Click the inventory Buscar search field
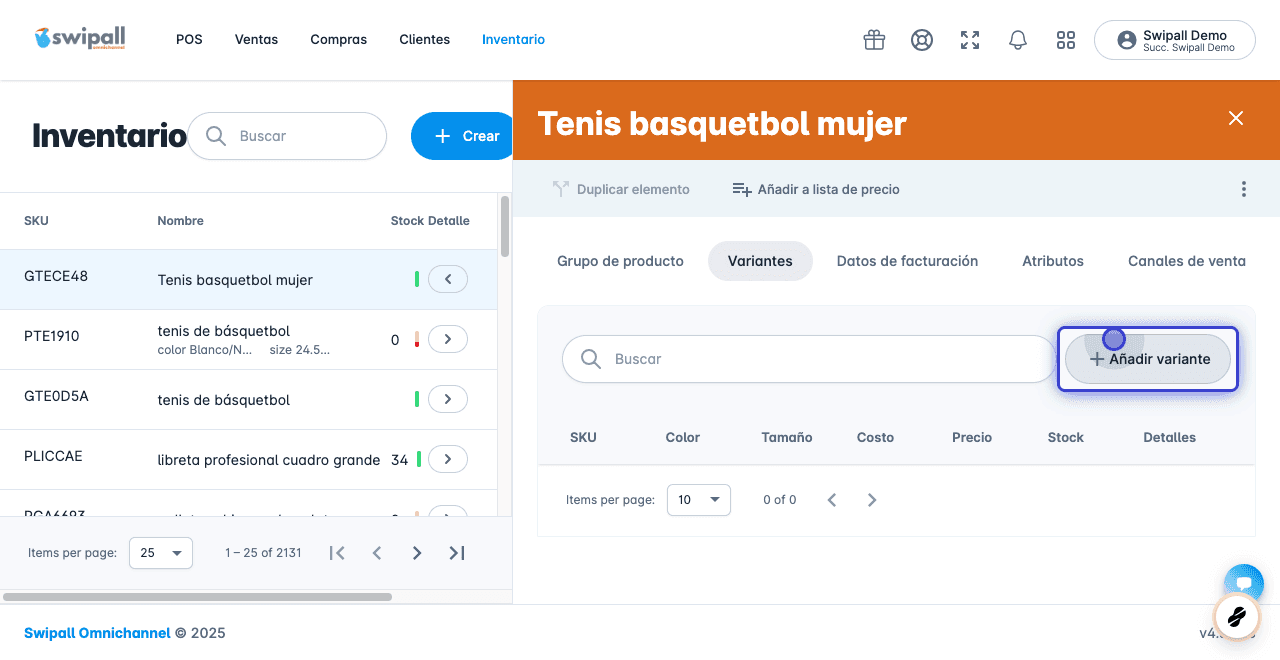This screenshot has height=660, width=1280. coord(287,136)
